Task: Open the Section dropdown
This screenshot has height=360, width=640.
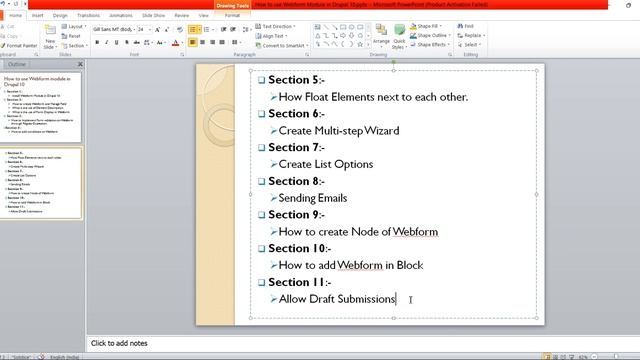Action: pyautogui.click(x=75, y=46)
